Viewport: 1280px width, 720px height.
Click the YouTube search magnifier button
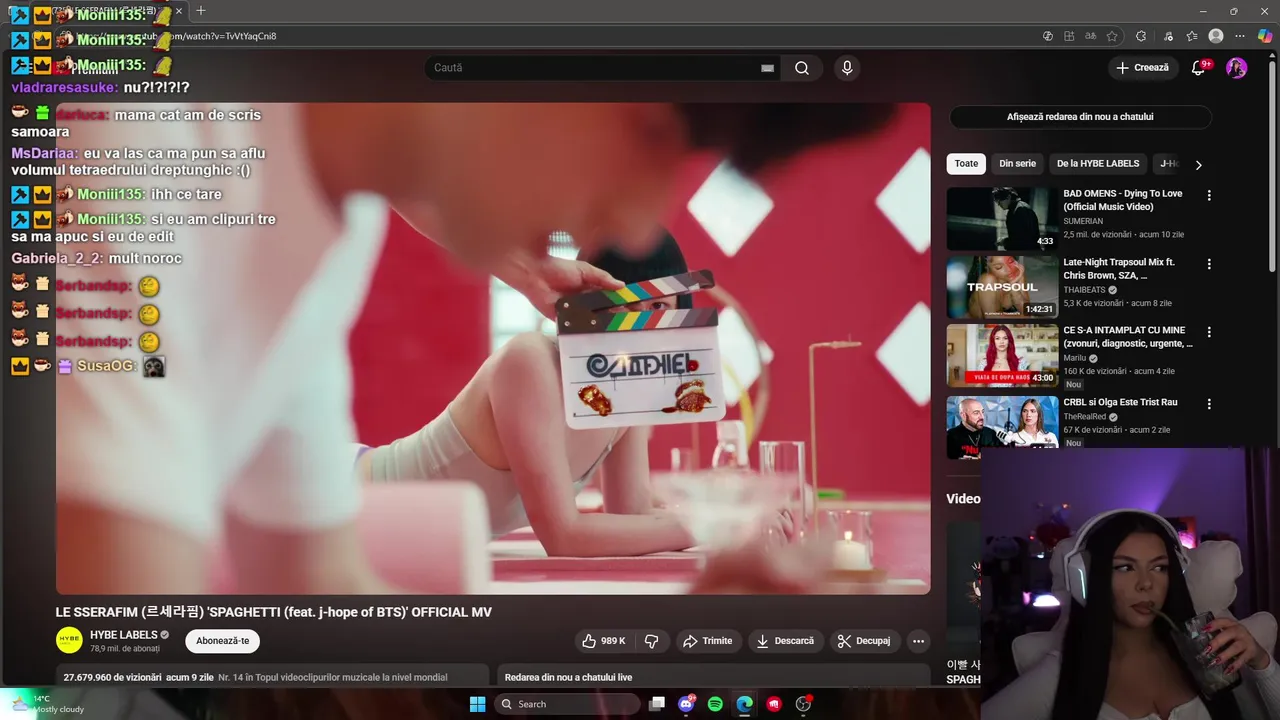click(802, 68)
